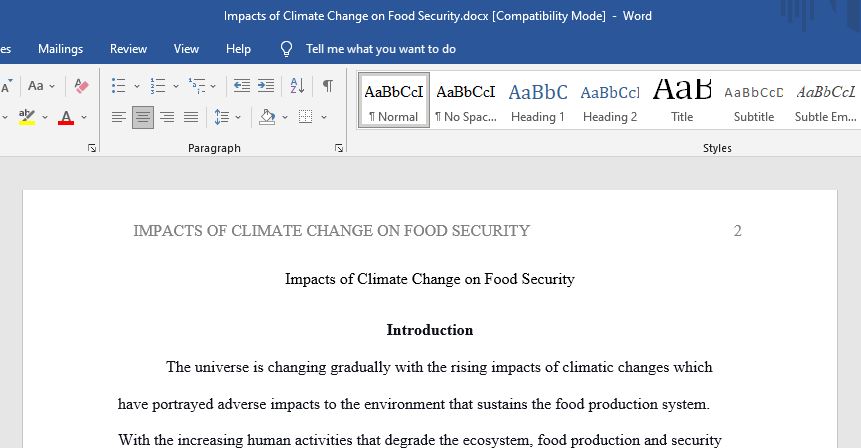Click the Numbering list icon
This screenshot has height=448, width=861.
158,86
